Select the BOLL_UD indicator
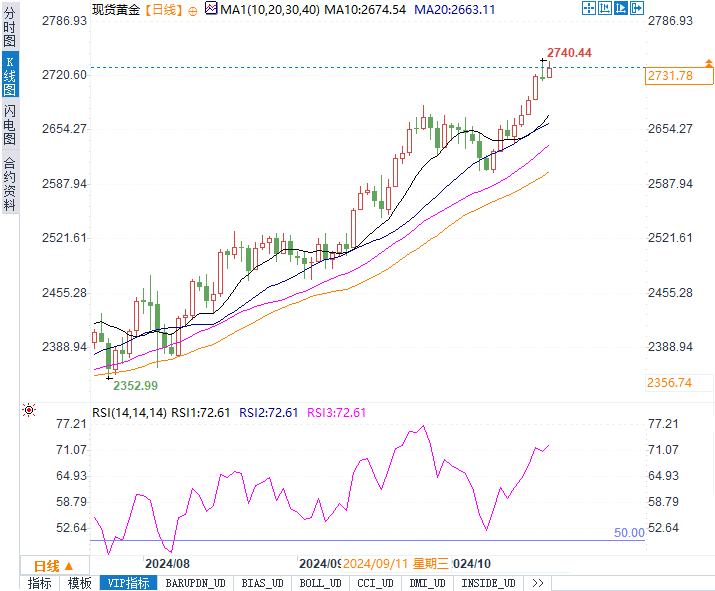This screenshot has width=715, height=591. tap(320, 583)
